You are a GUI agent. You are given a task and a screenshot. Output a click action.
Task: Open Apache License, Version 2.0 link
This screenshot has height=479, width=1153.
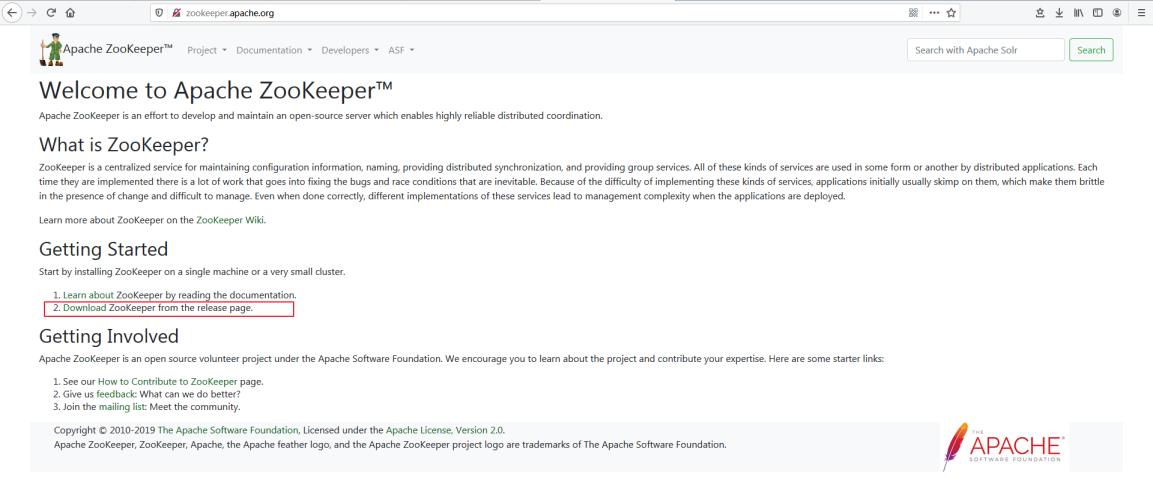445,430
